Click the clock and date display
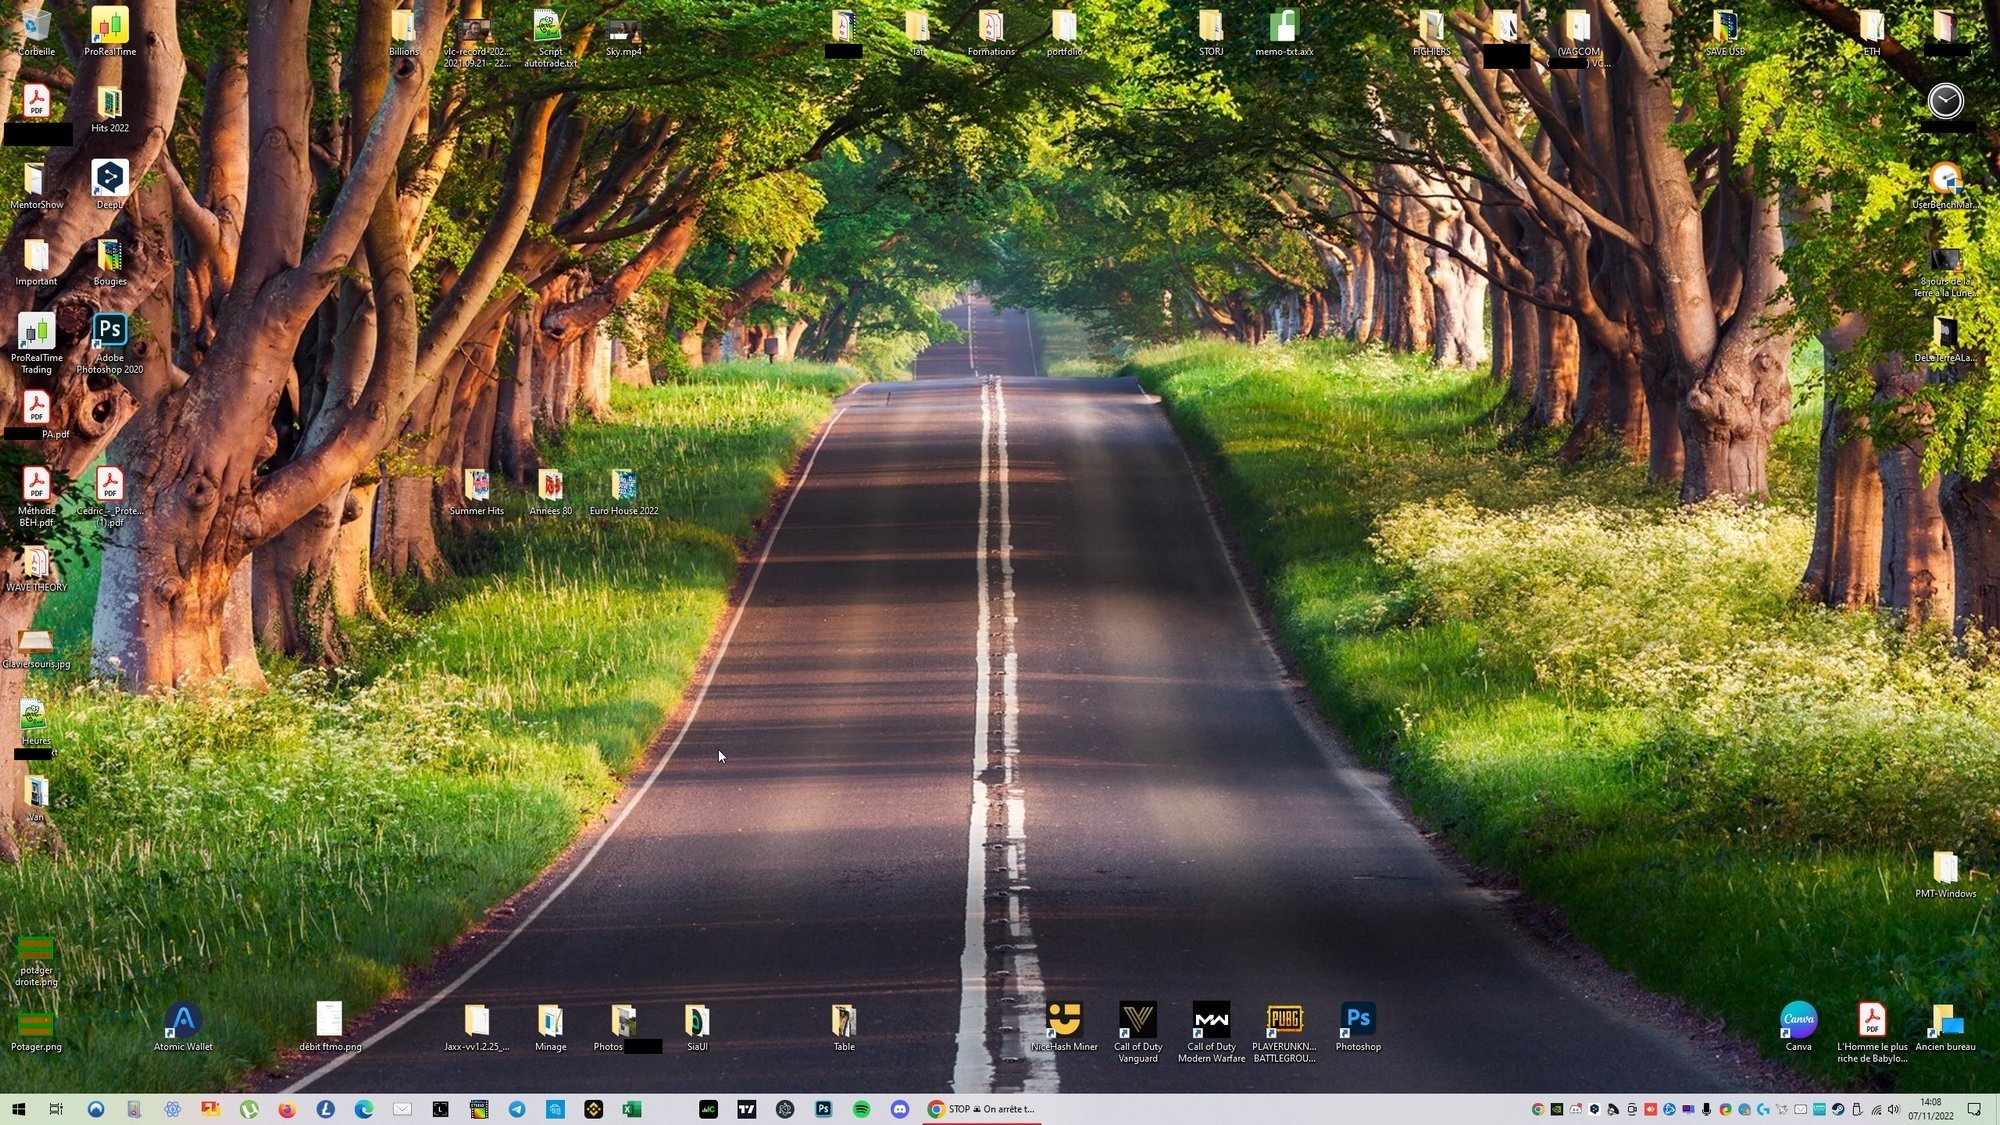 click(1930, 1109)
